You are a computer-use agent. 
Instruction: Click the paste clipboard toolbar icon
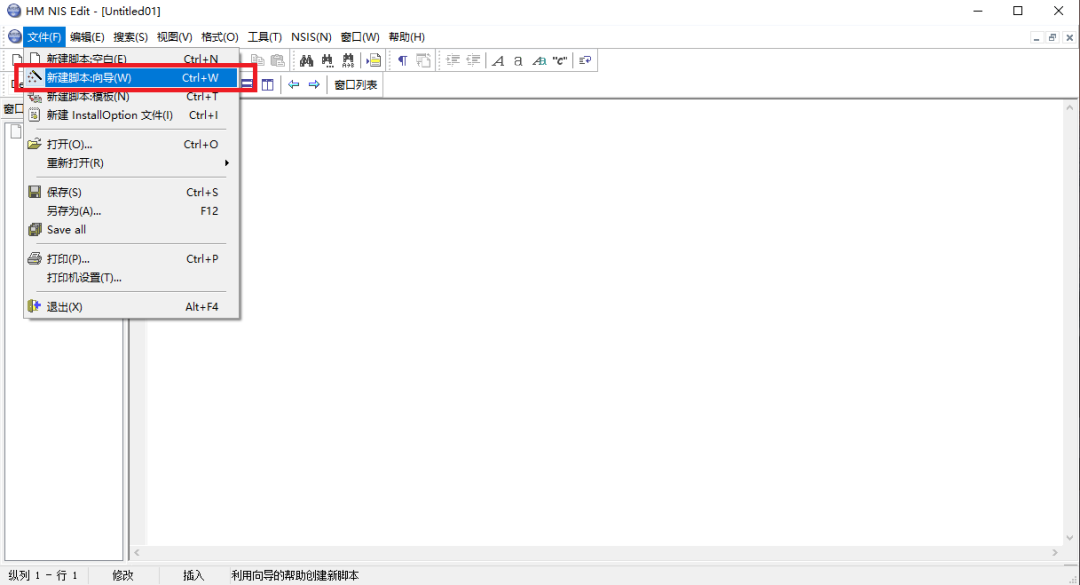point(278,60)
